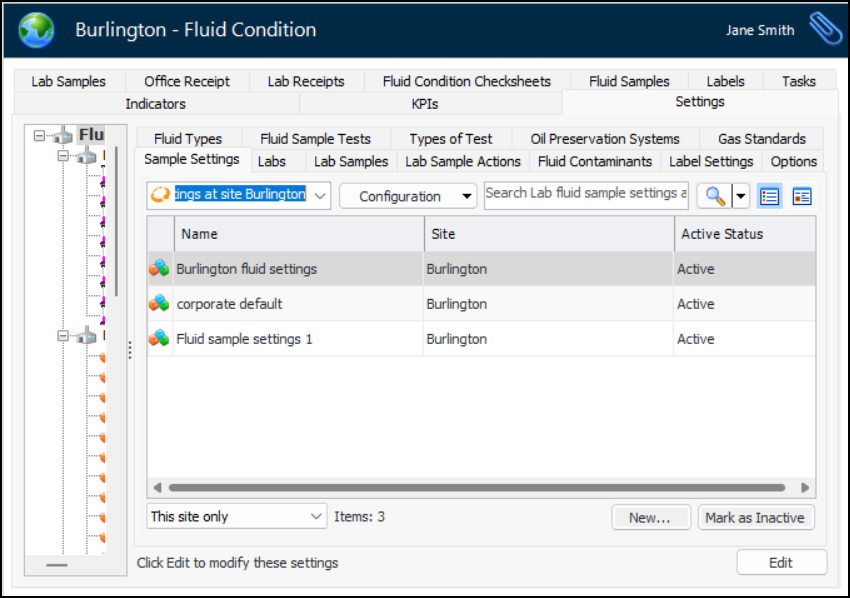
Task: Click Mark as Inactive button
Action: pos(755,517)
